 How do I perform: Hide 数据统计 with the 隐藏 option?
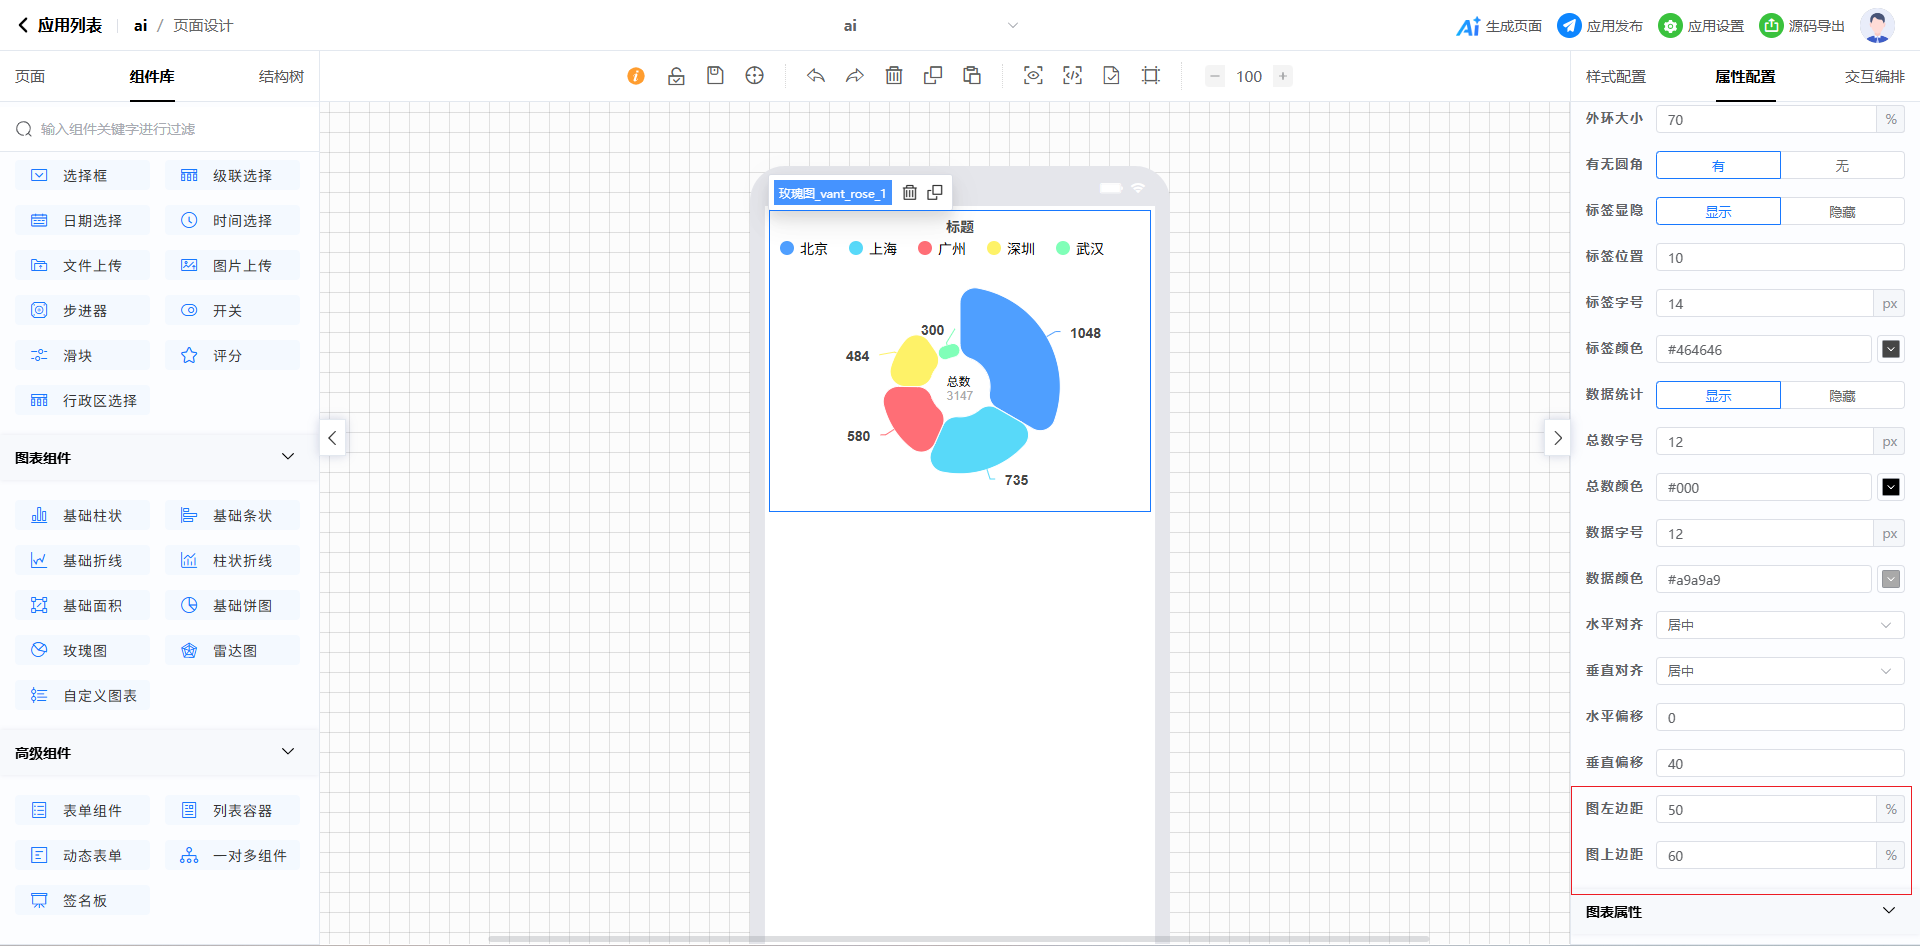tap(1841, 396)
